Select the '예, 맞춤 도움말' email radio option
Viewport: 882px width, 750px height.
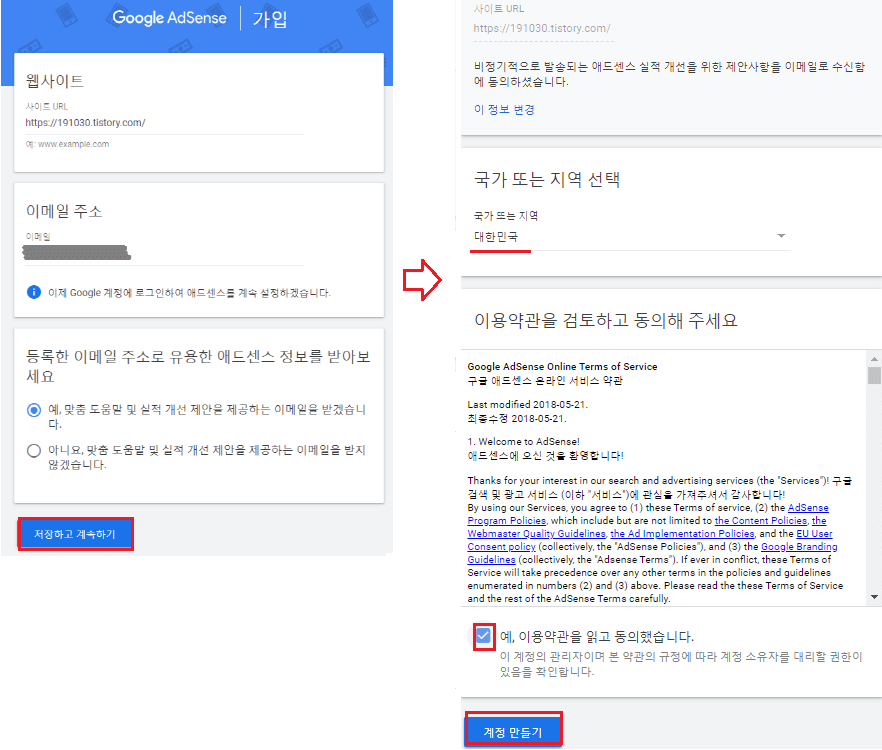click(x=34, y=410)
